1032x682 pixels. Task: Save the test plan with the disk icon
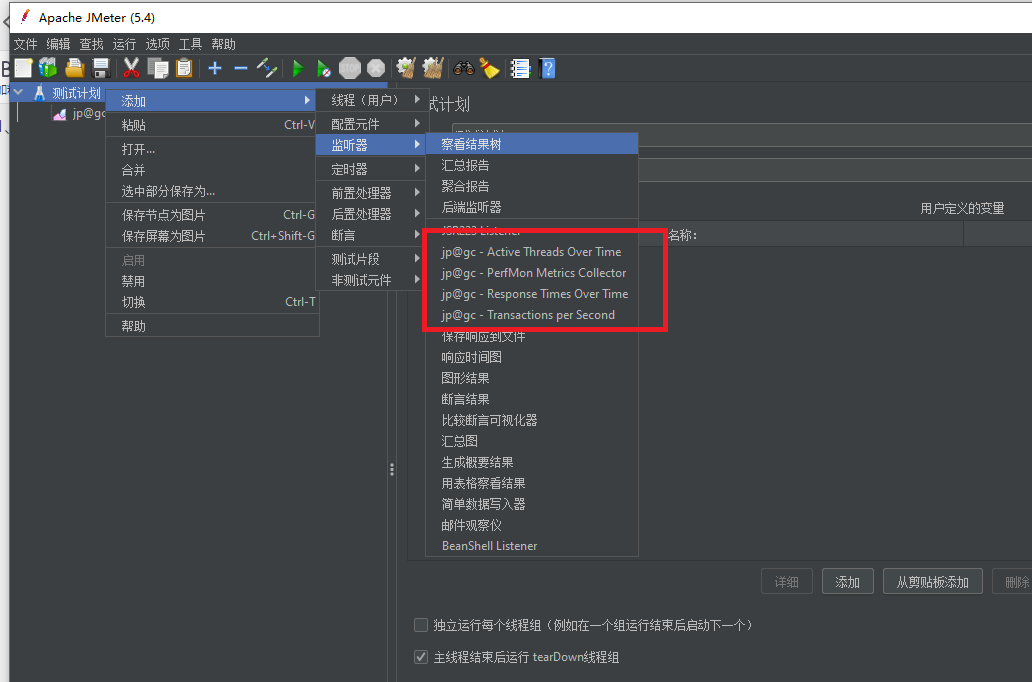[x=101, y=68]
